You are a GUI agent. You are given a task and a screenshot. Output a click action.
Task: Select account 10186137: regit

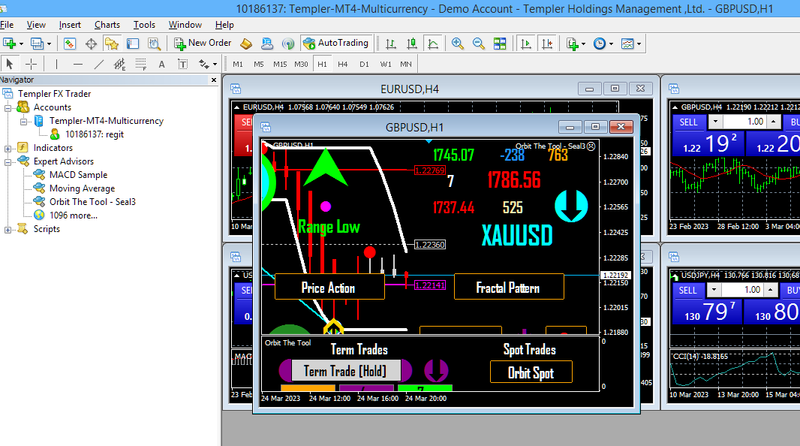pos(94,135)
